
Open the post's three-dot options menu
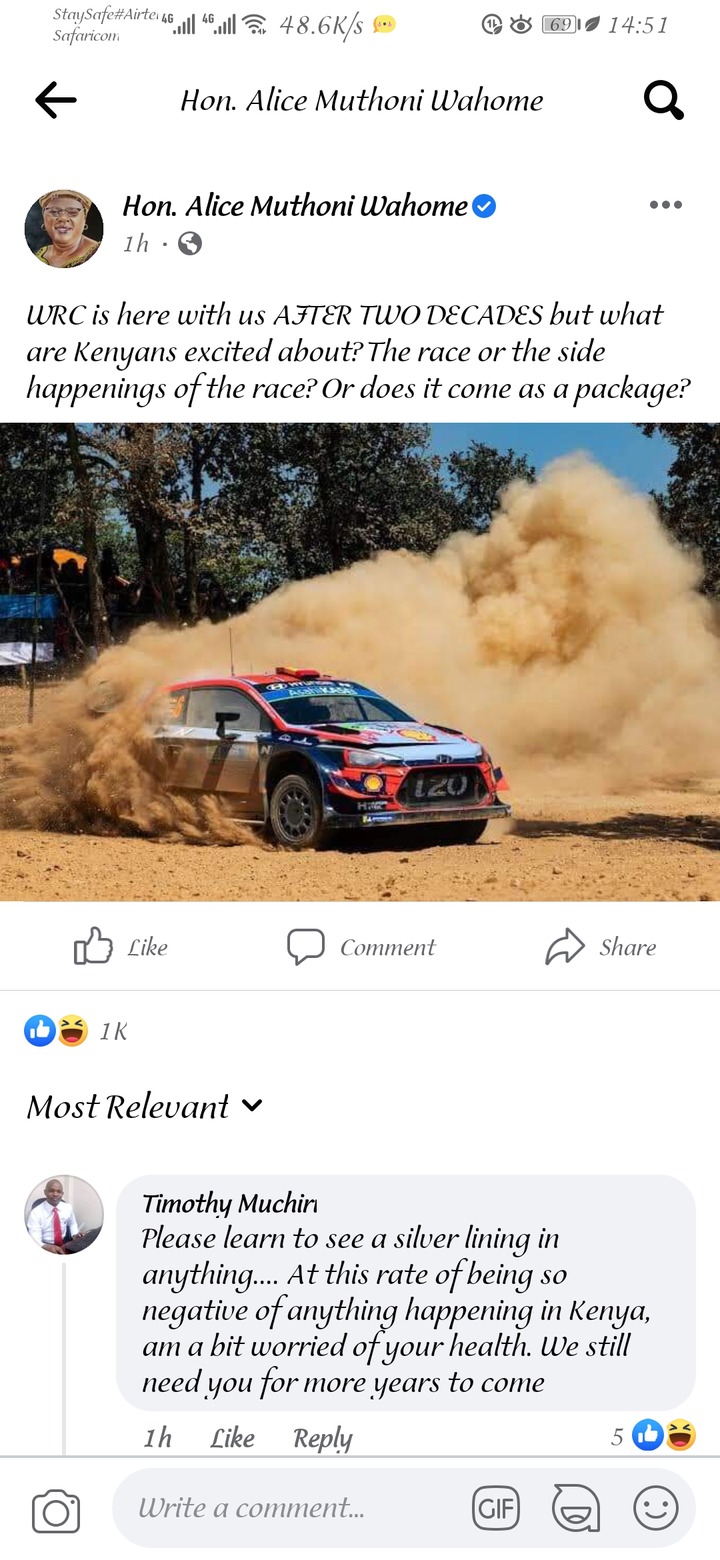pos(665,205)
